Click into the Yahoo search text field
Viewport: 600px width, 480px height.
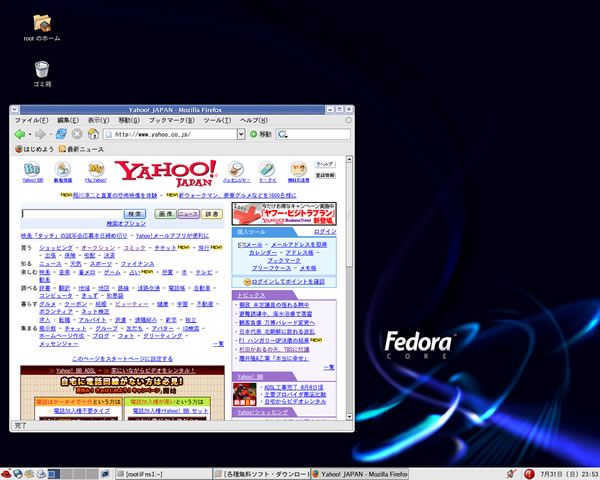coord(70,213)
